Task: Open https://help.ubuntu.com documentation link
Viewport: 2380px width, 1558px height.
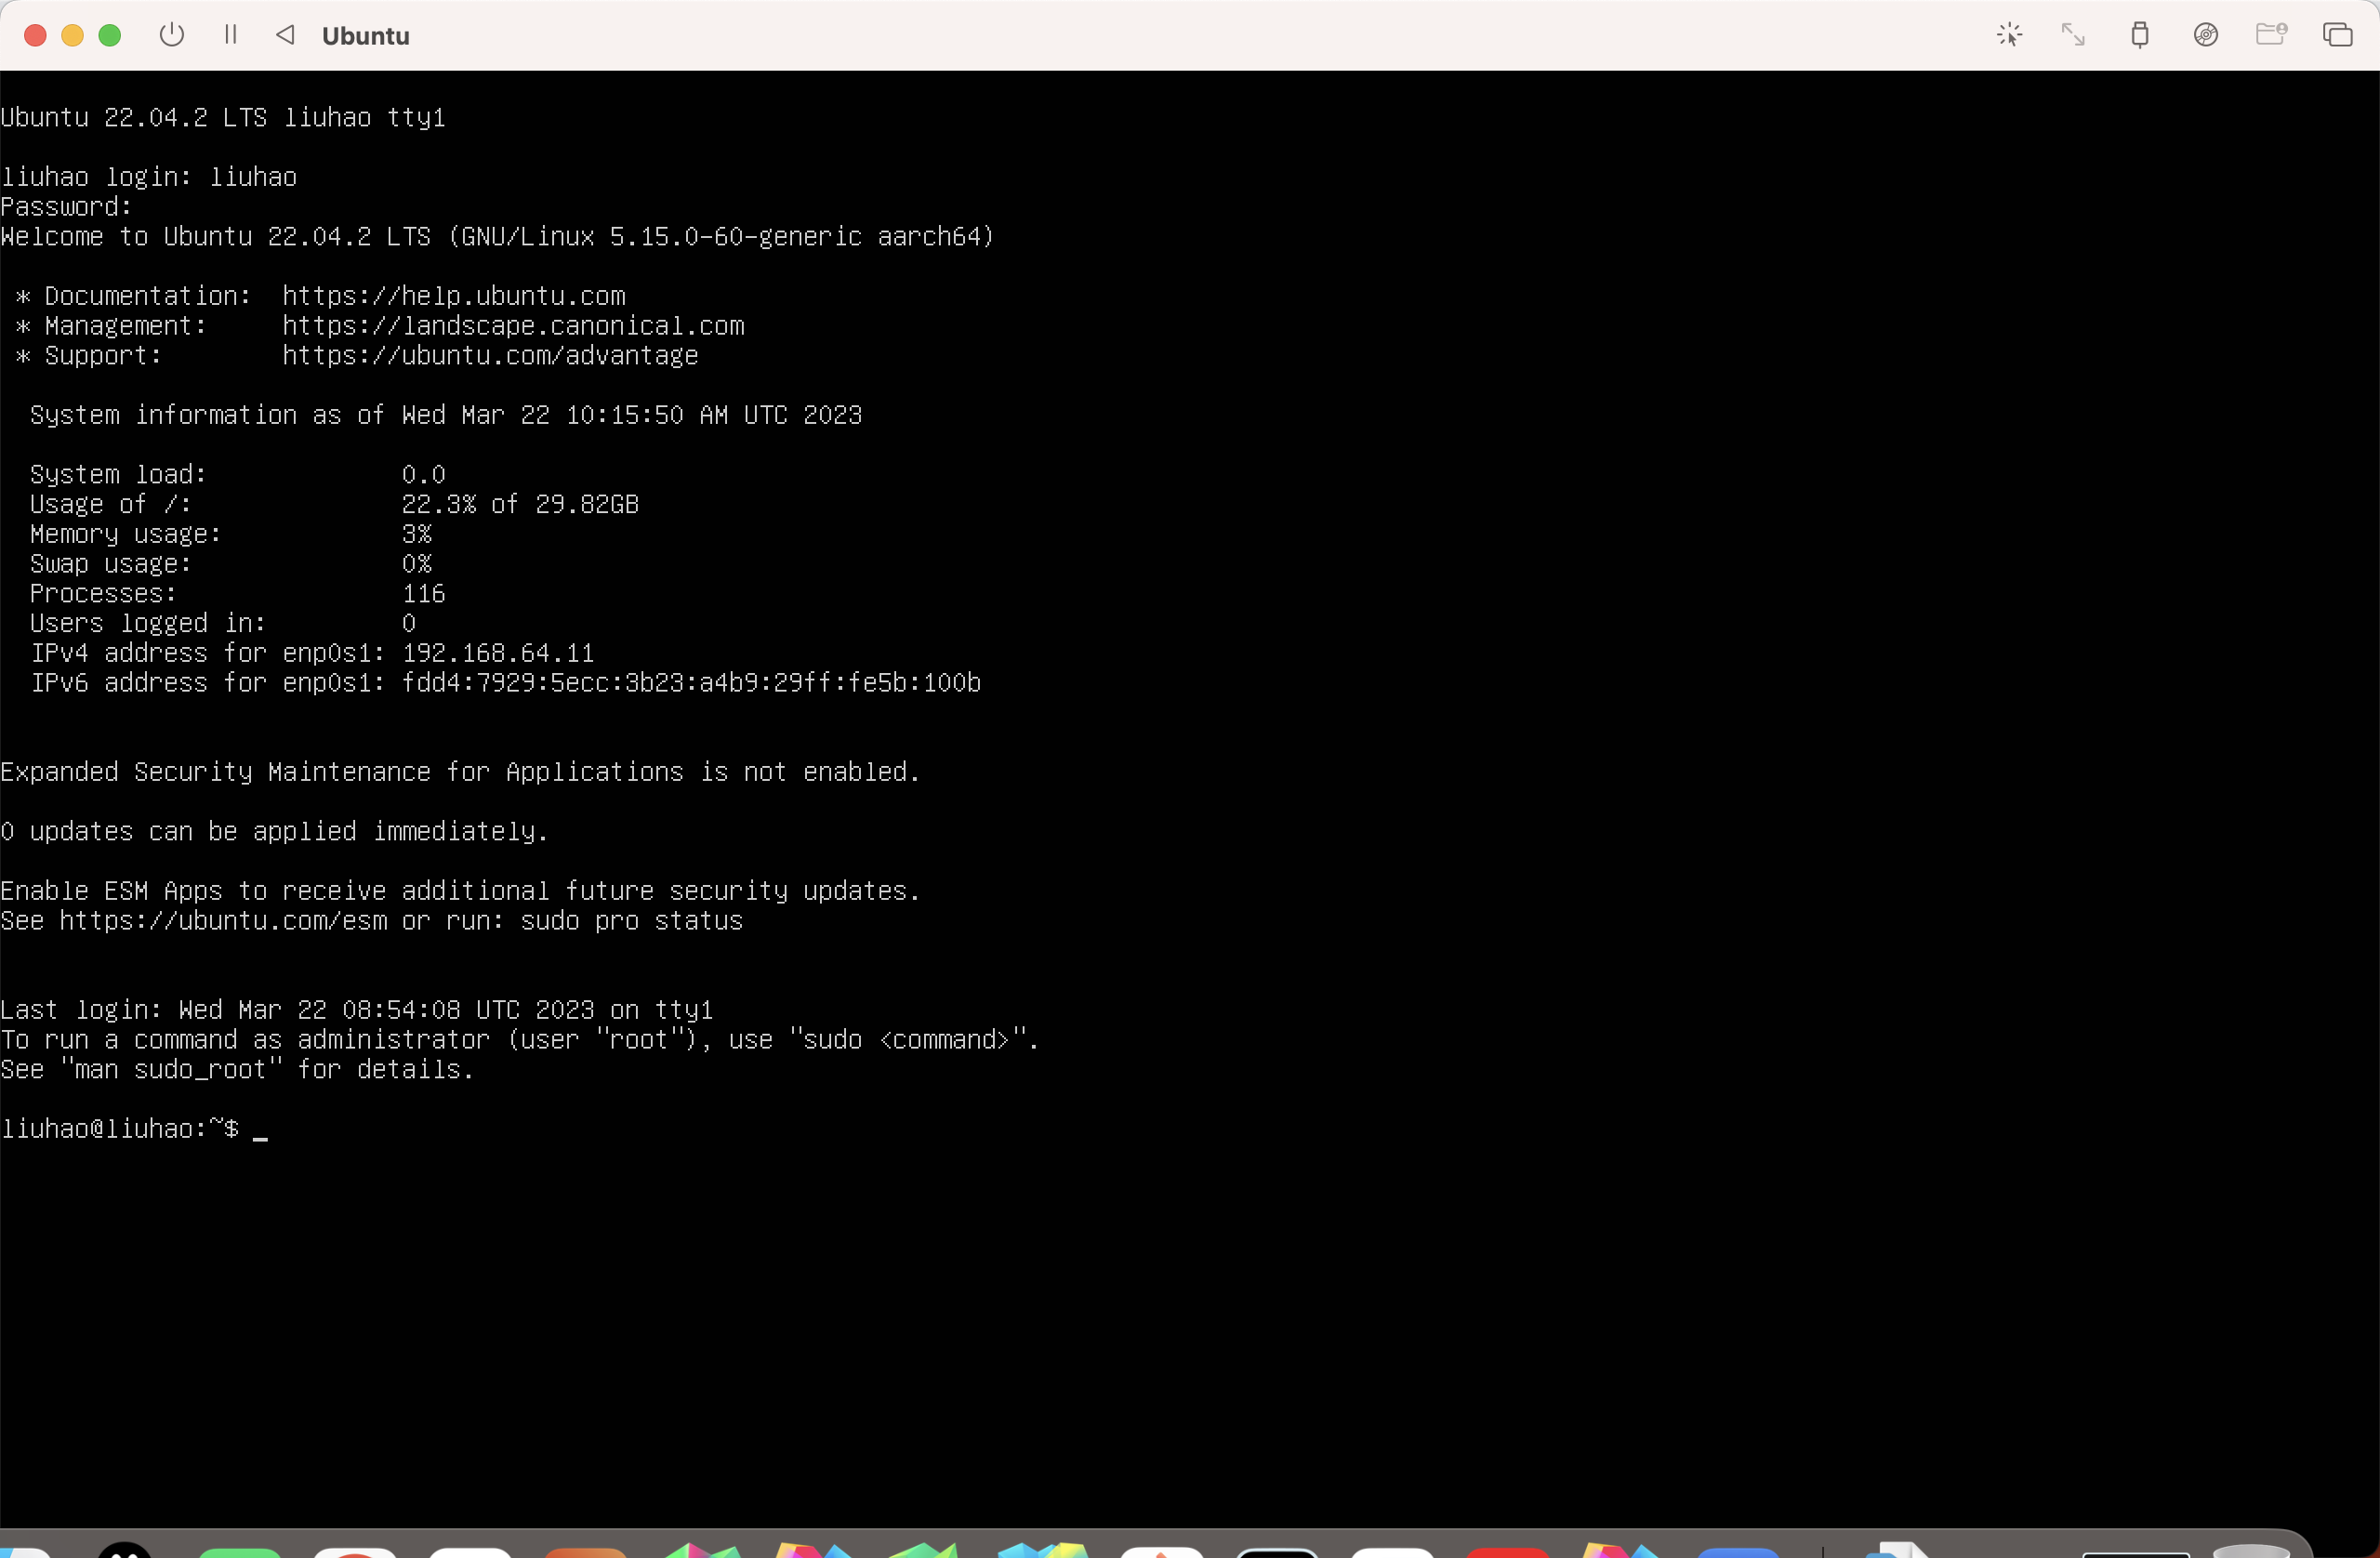Action: click(454, 296)
